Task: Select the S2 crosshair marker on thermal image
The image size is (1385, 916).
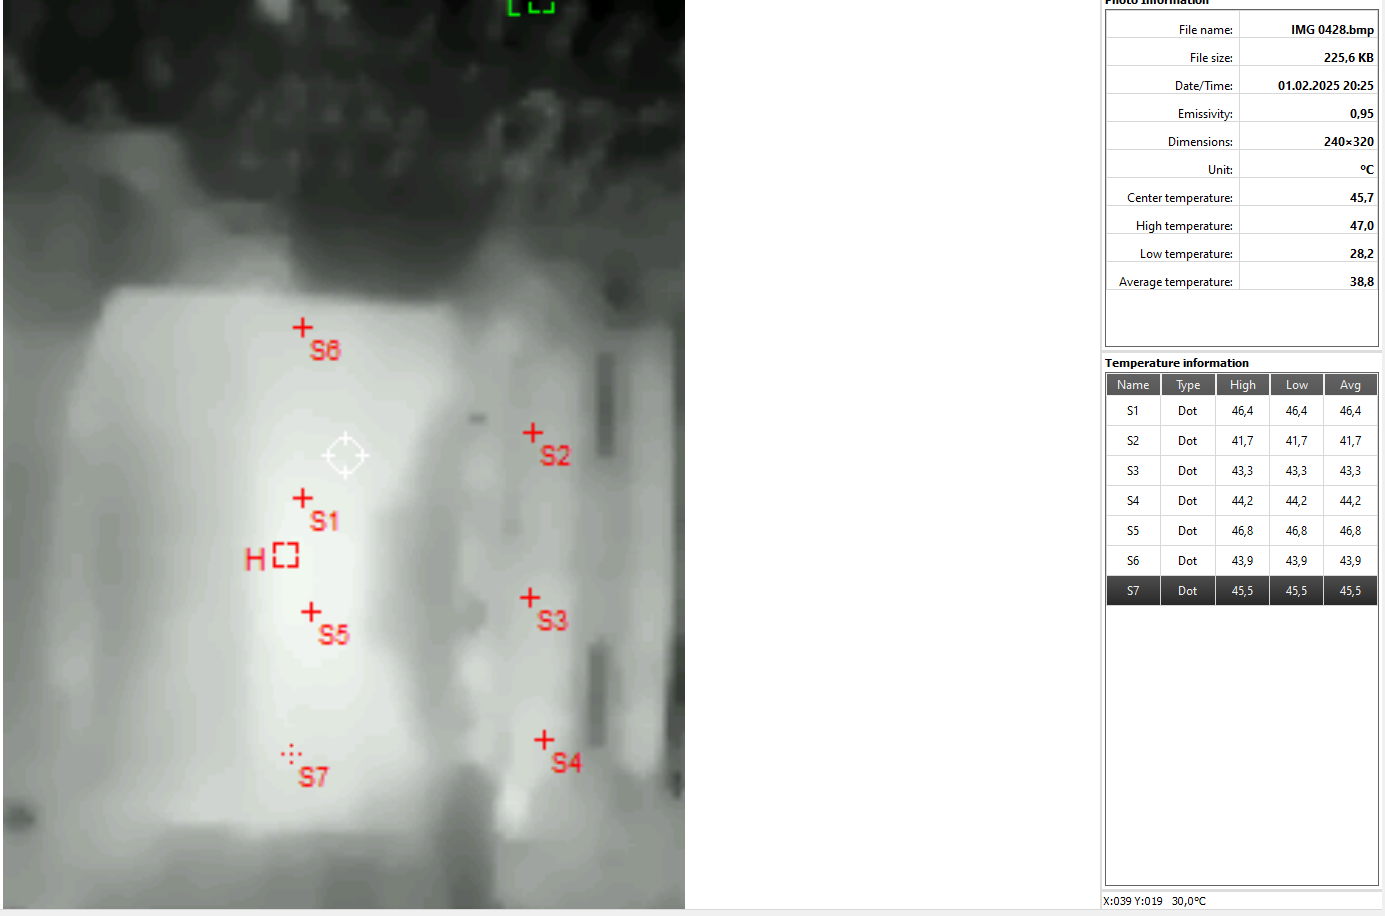Action: pyautogui.click(x=533, y=432)
